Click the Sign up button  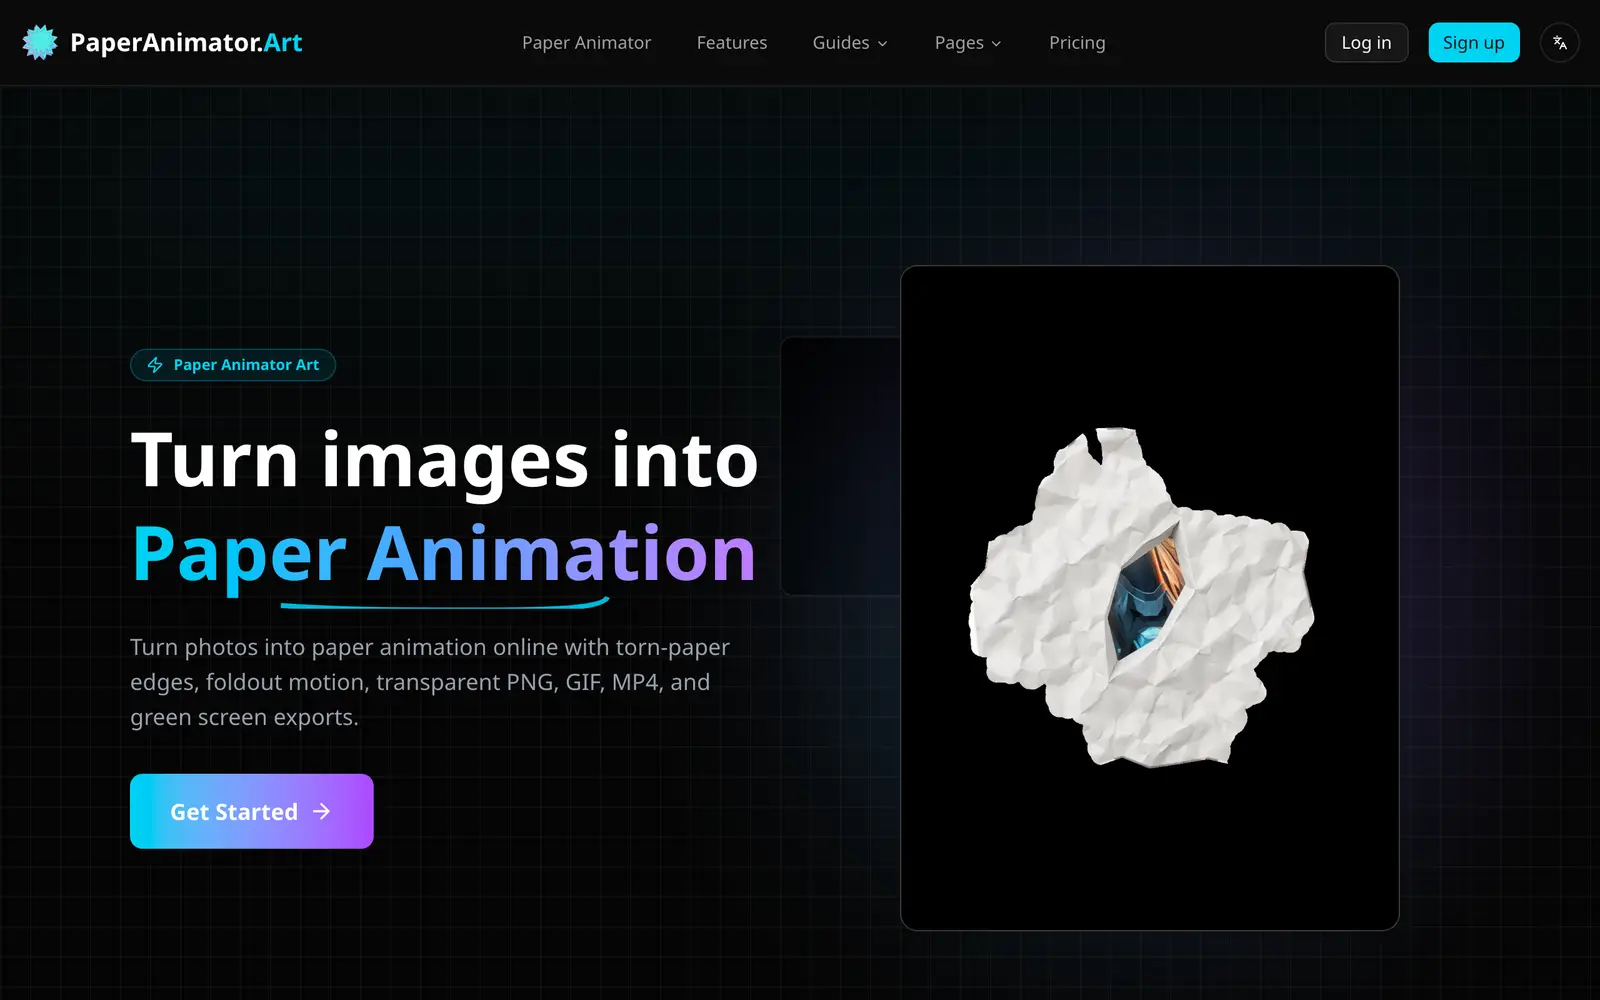(1473, 43)
